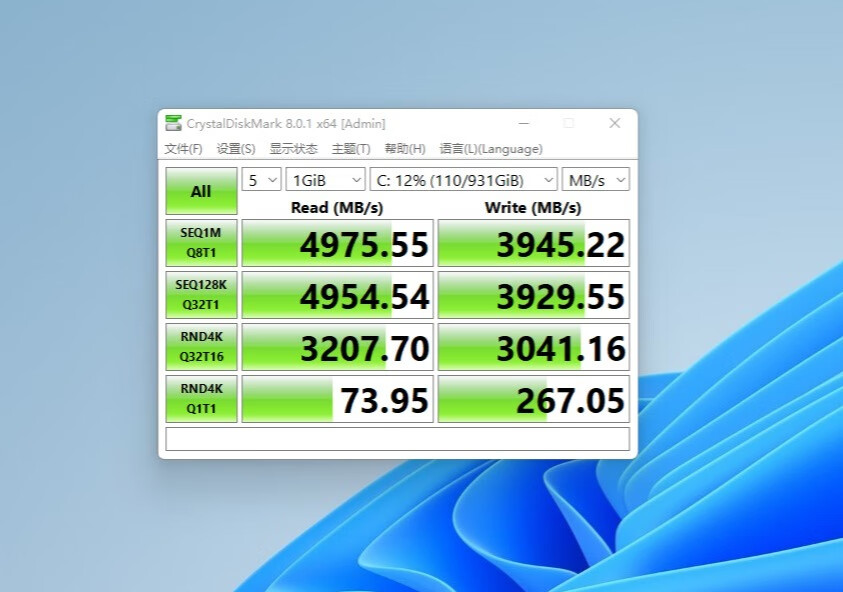843x592 pixels.
Task: Start the SEQ128K Q32T1 test
Action: tap(201, 295)
